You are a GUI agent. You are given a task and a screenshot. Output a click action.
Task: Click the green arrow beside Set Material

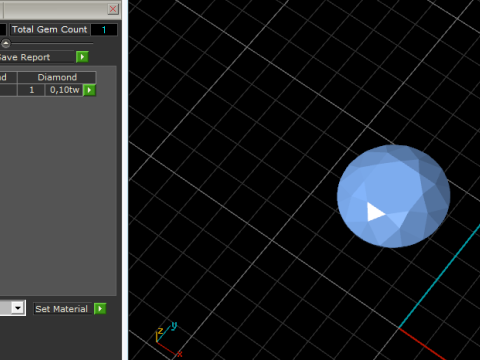coord(100,309)
